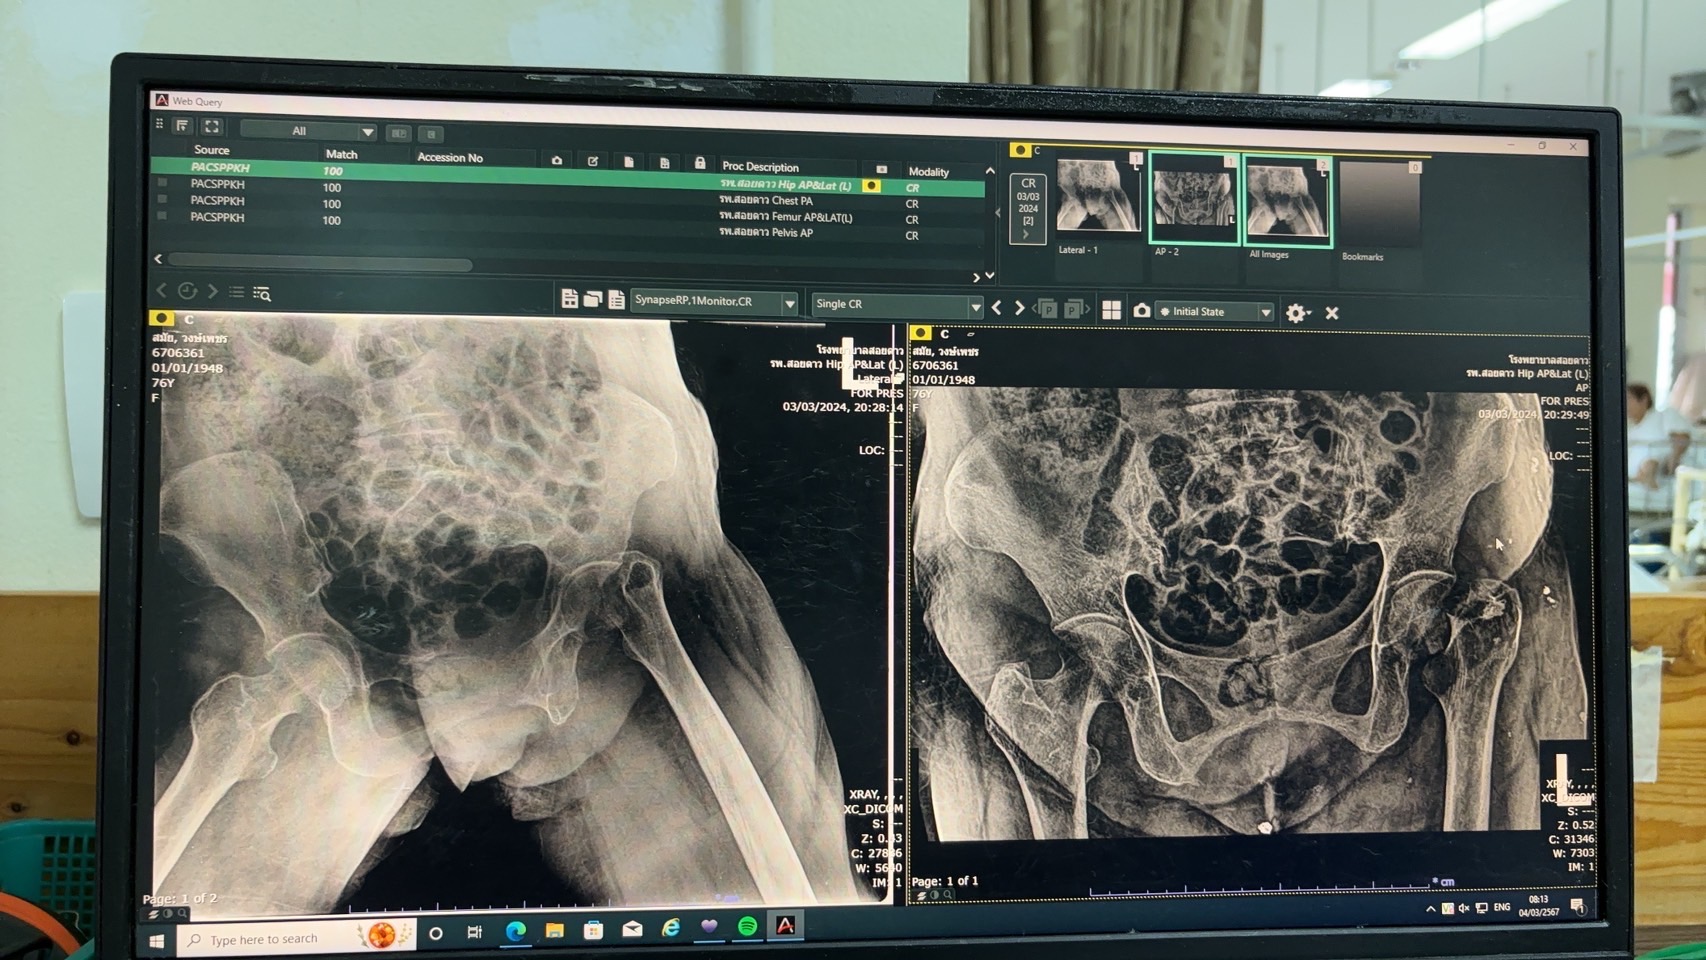The height and width of the screenshot is (960, 1706).
Task: Click the search list icon
Action: (262, 293)
